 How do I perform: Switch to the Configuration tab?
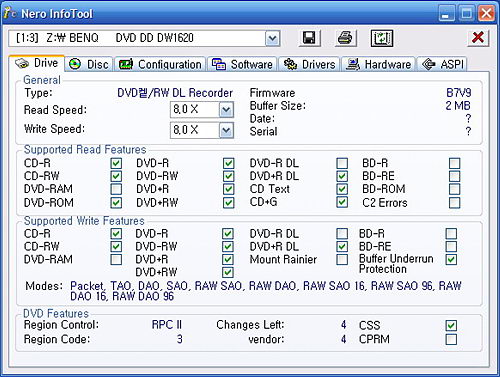pyautogui.click(x=160, y=64)
